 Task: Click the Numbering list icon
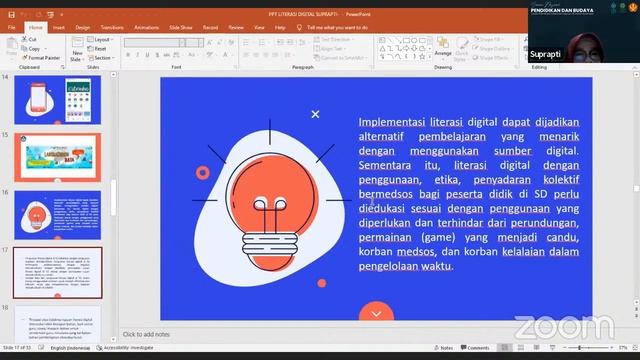click(262, 42)
